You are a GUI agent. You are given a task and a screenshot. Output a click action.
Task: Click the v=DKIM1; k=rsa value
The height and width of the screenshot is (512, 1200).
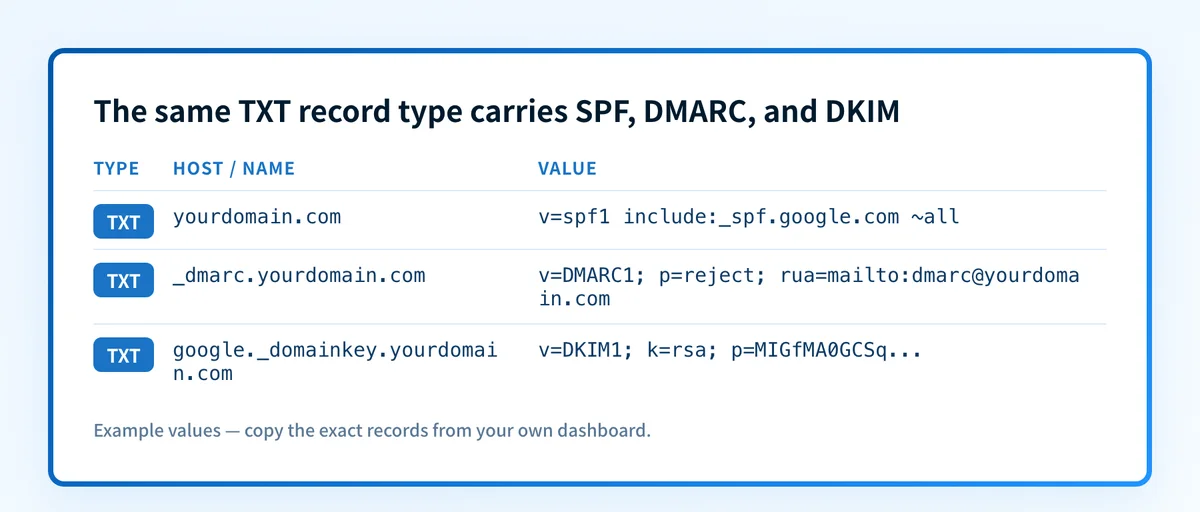click(x=730, y=351)
